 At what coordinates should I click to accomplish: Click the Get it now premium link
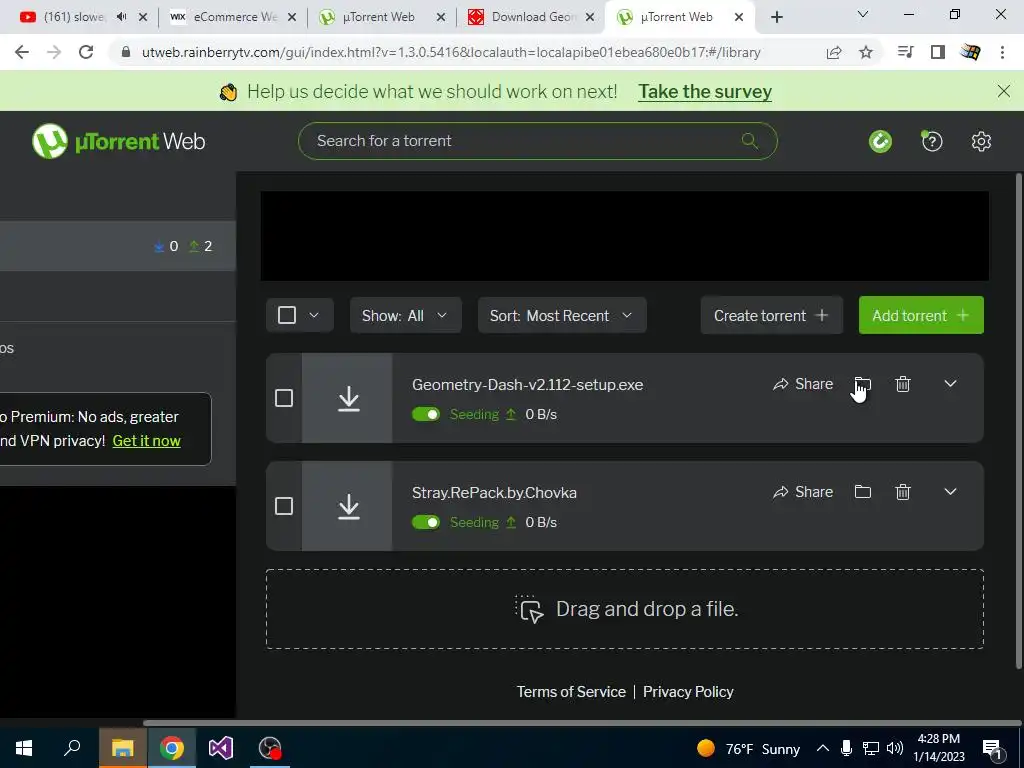(146, 441)
